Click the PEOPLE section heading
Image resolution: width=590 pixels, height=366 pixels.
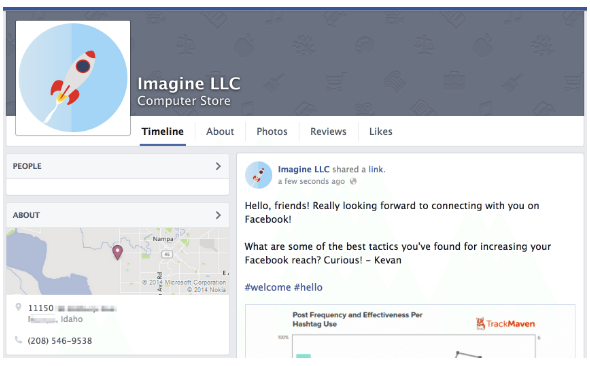[x=27, y=166]
